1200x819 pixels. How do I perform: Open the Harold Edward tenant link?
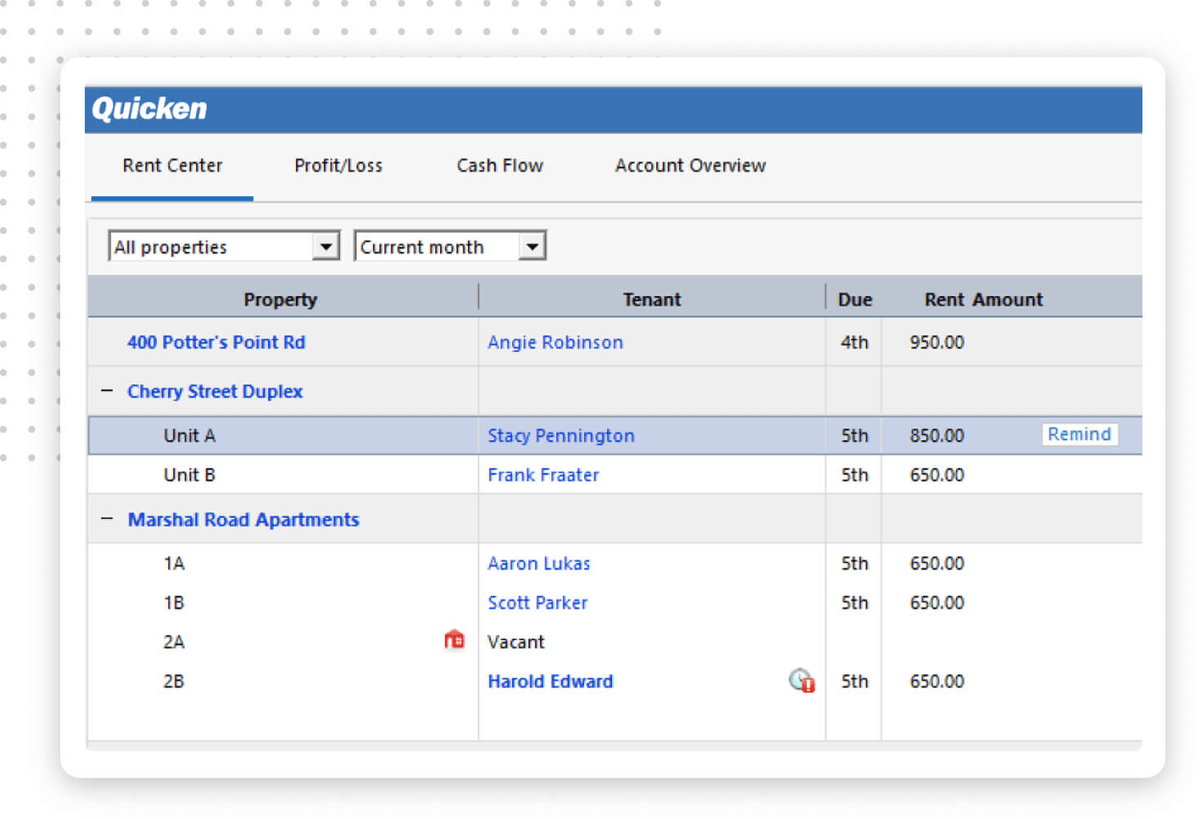pos(550,681)
